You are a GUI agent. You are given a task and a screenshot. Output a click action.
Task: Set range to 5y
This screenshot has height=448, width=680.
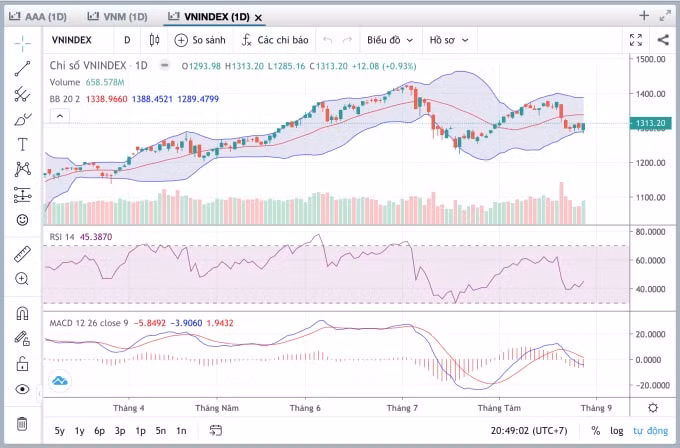click(x=59, y=431)
